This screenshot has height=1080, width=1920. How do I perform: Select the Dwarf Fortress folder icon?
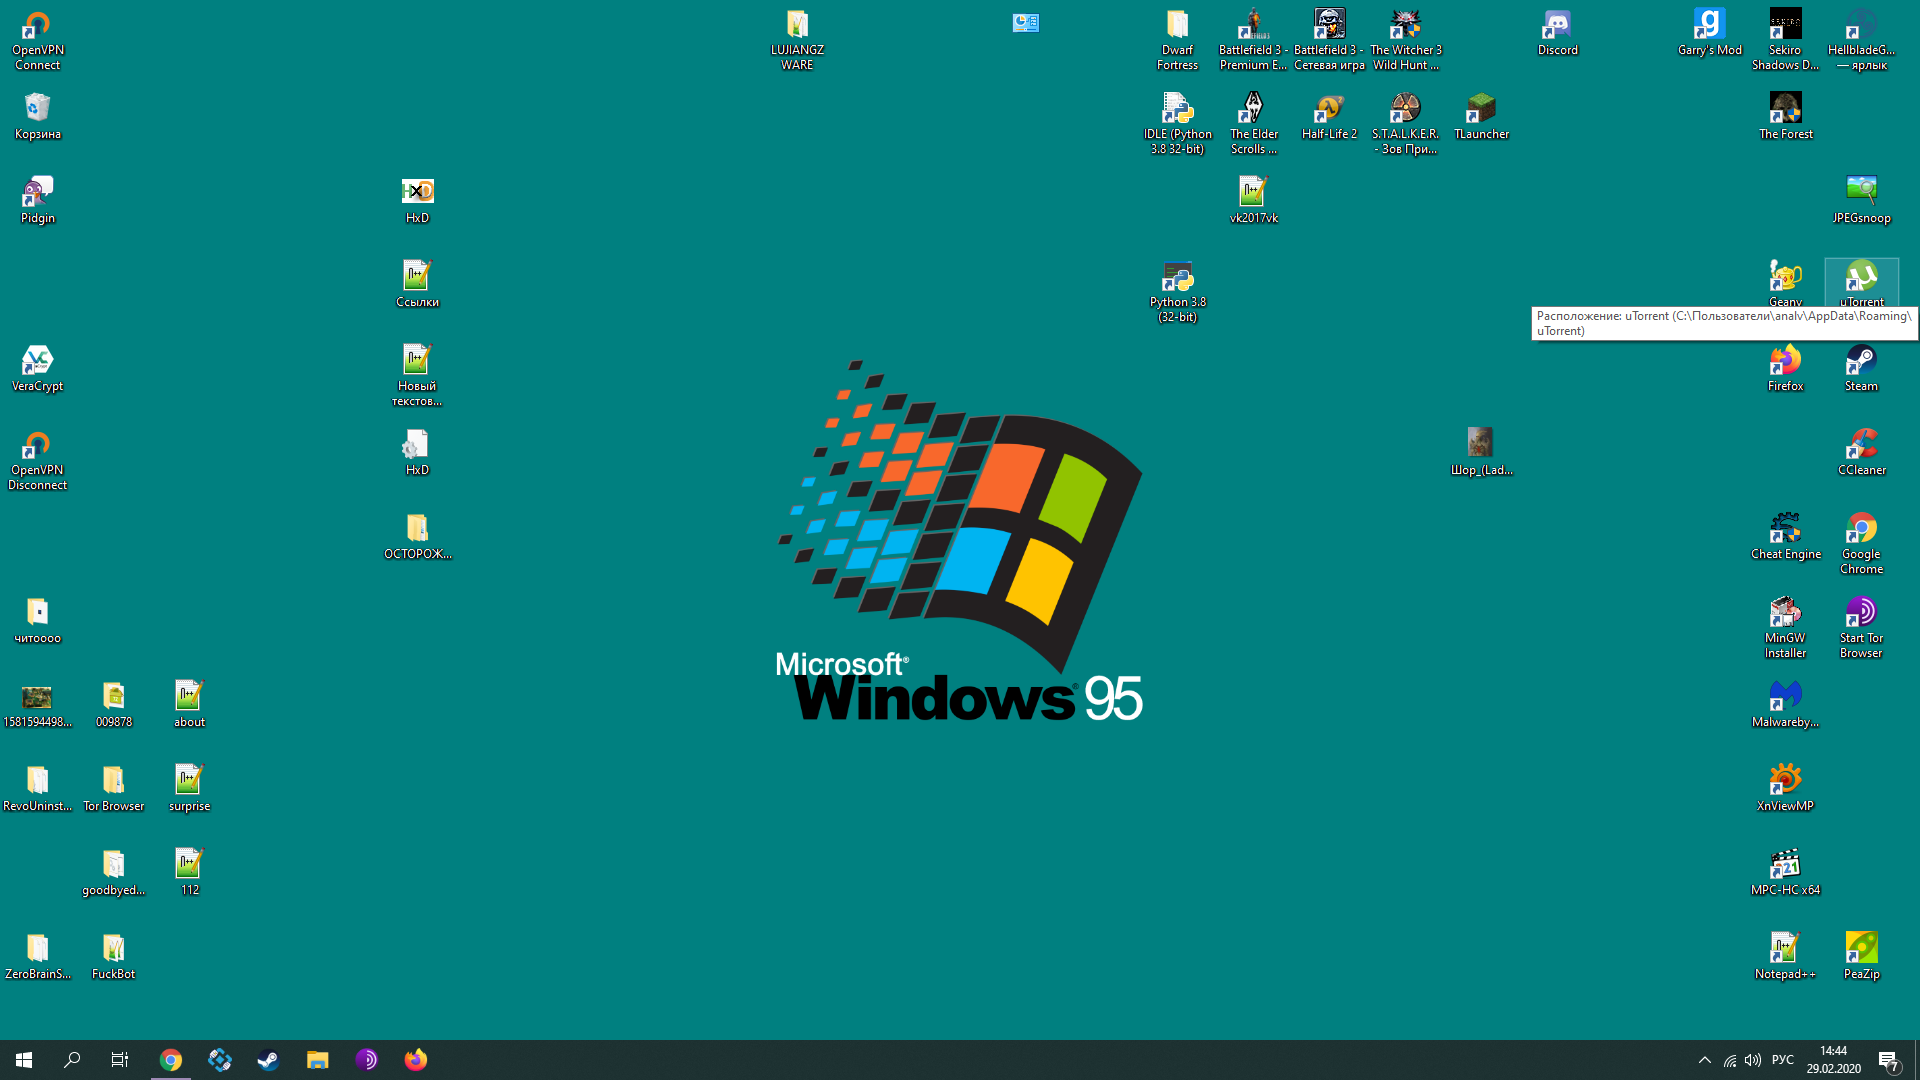coord(1177,40)
